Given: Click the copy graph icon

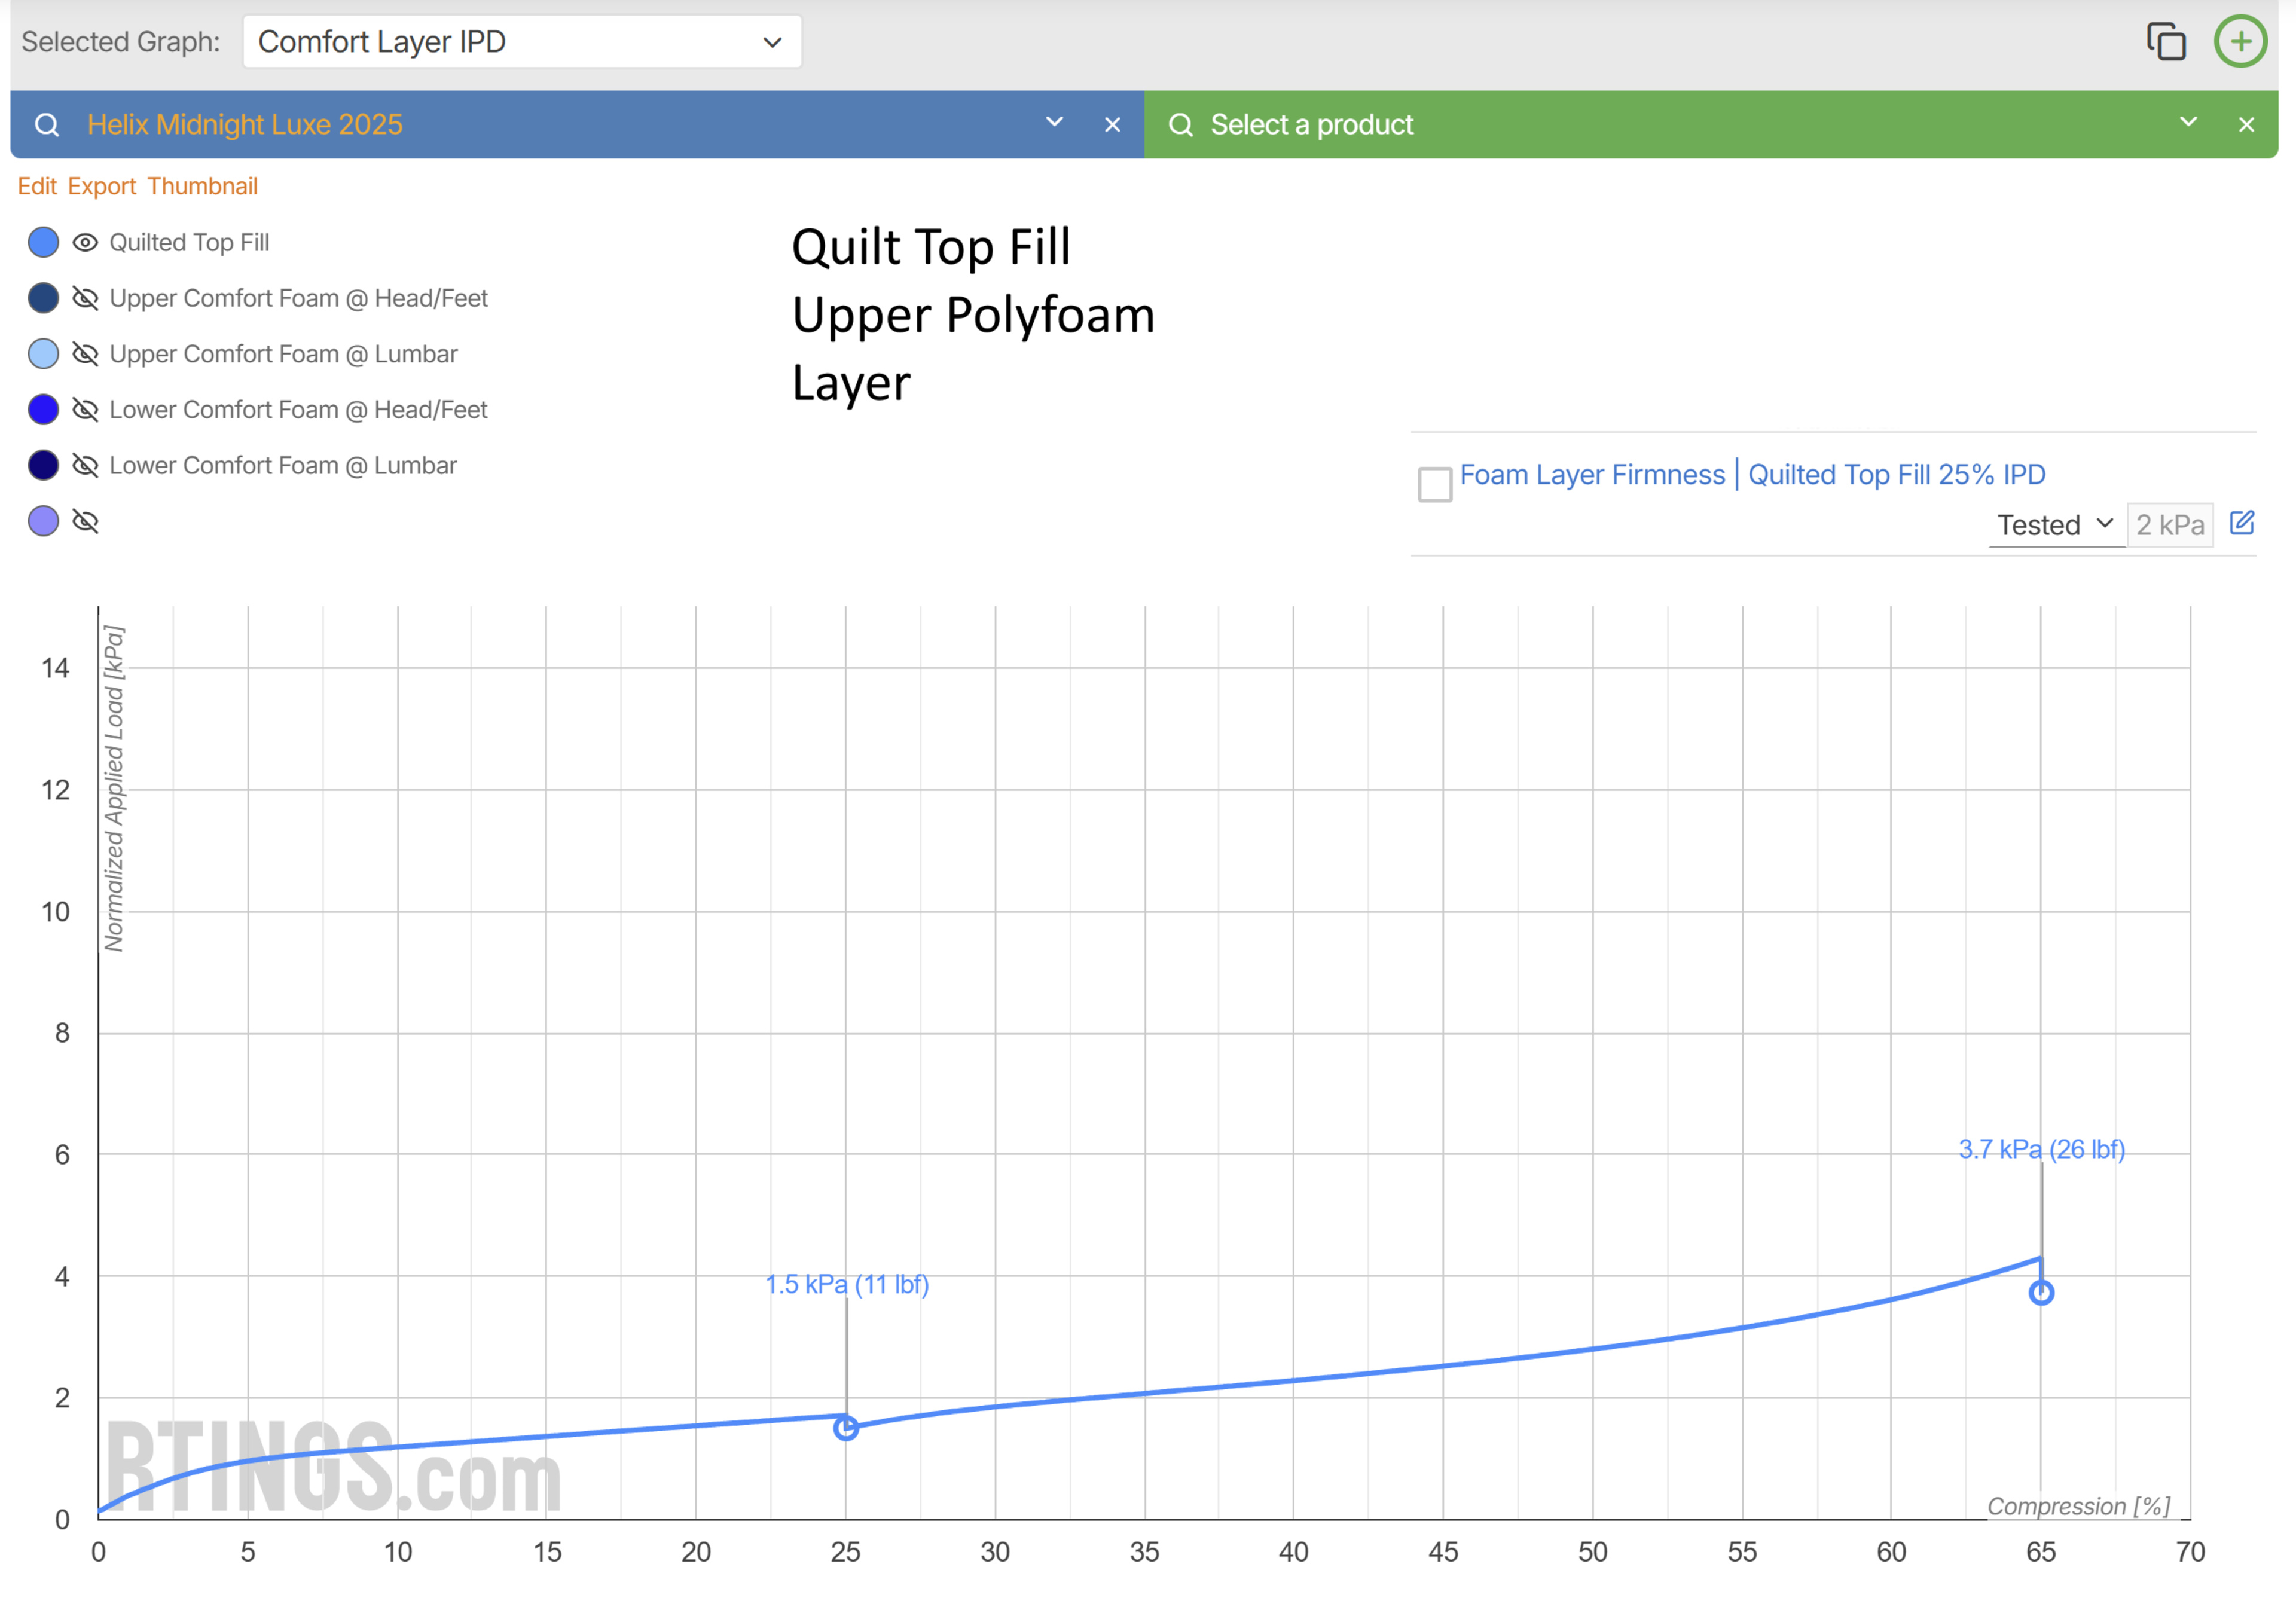Looking at the screenshot, I should coord(2166,42).
